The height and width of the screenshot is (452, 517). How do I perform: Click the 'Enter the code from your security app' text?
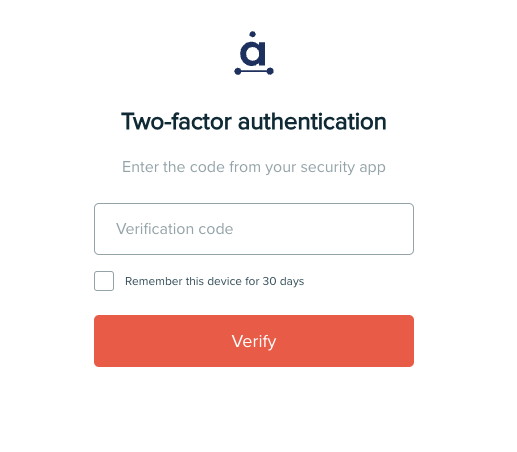coord(254,167)
